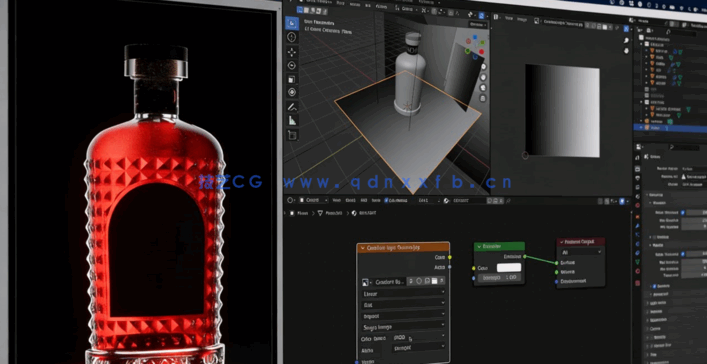
Task: Open red sphere Material properties tab
Action: [638, 272]
